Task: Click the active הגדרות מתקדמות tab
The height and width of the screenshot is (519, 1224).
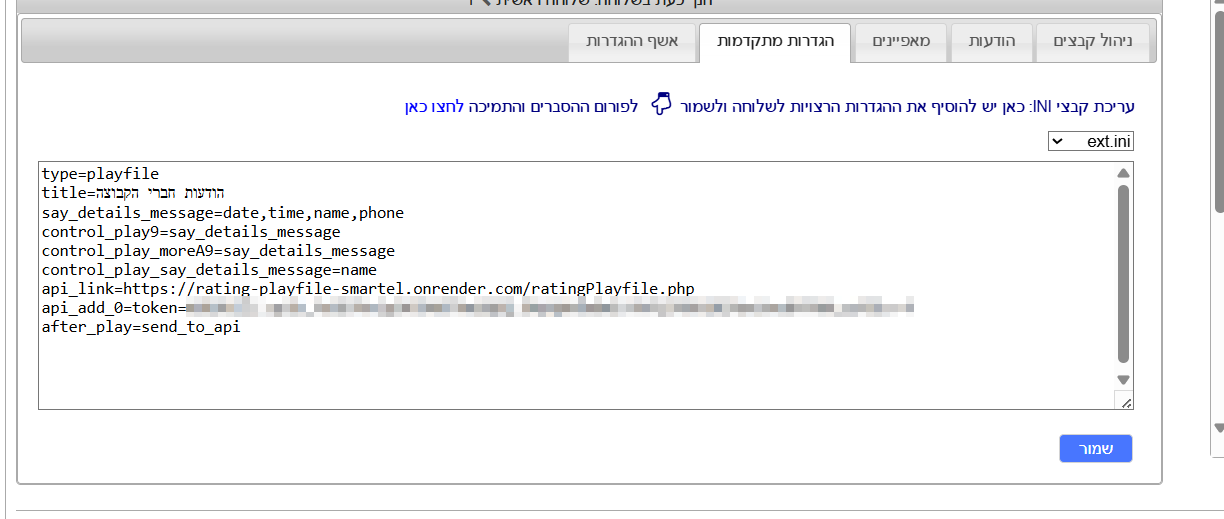Action: pos(775,42)
